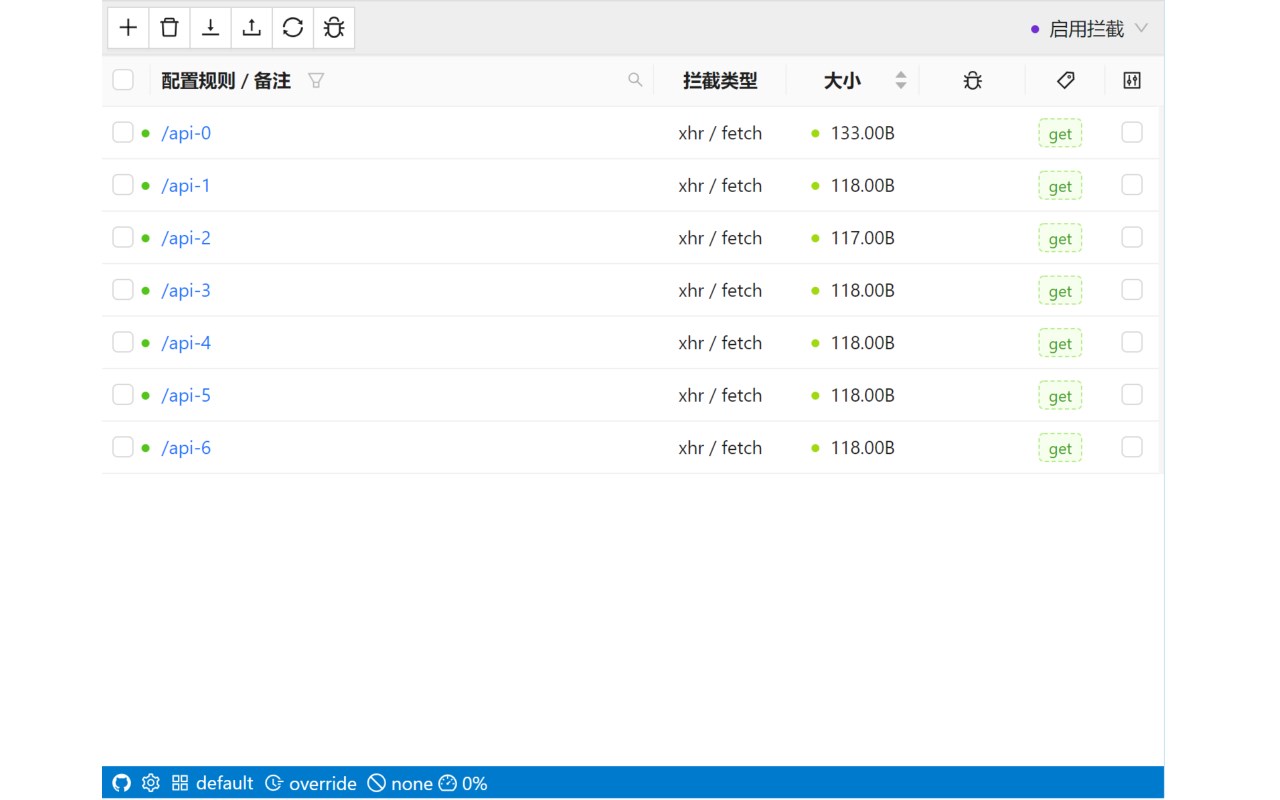Click the get tag in /api-3 row
The height and width of the screenshot is (800, 1280).
pos(1060,291)
